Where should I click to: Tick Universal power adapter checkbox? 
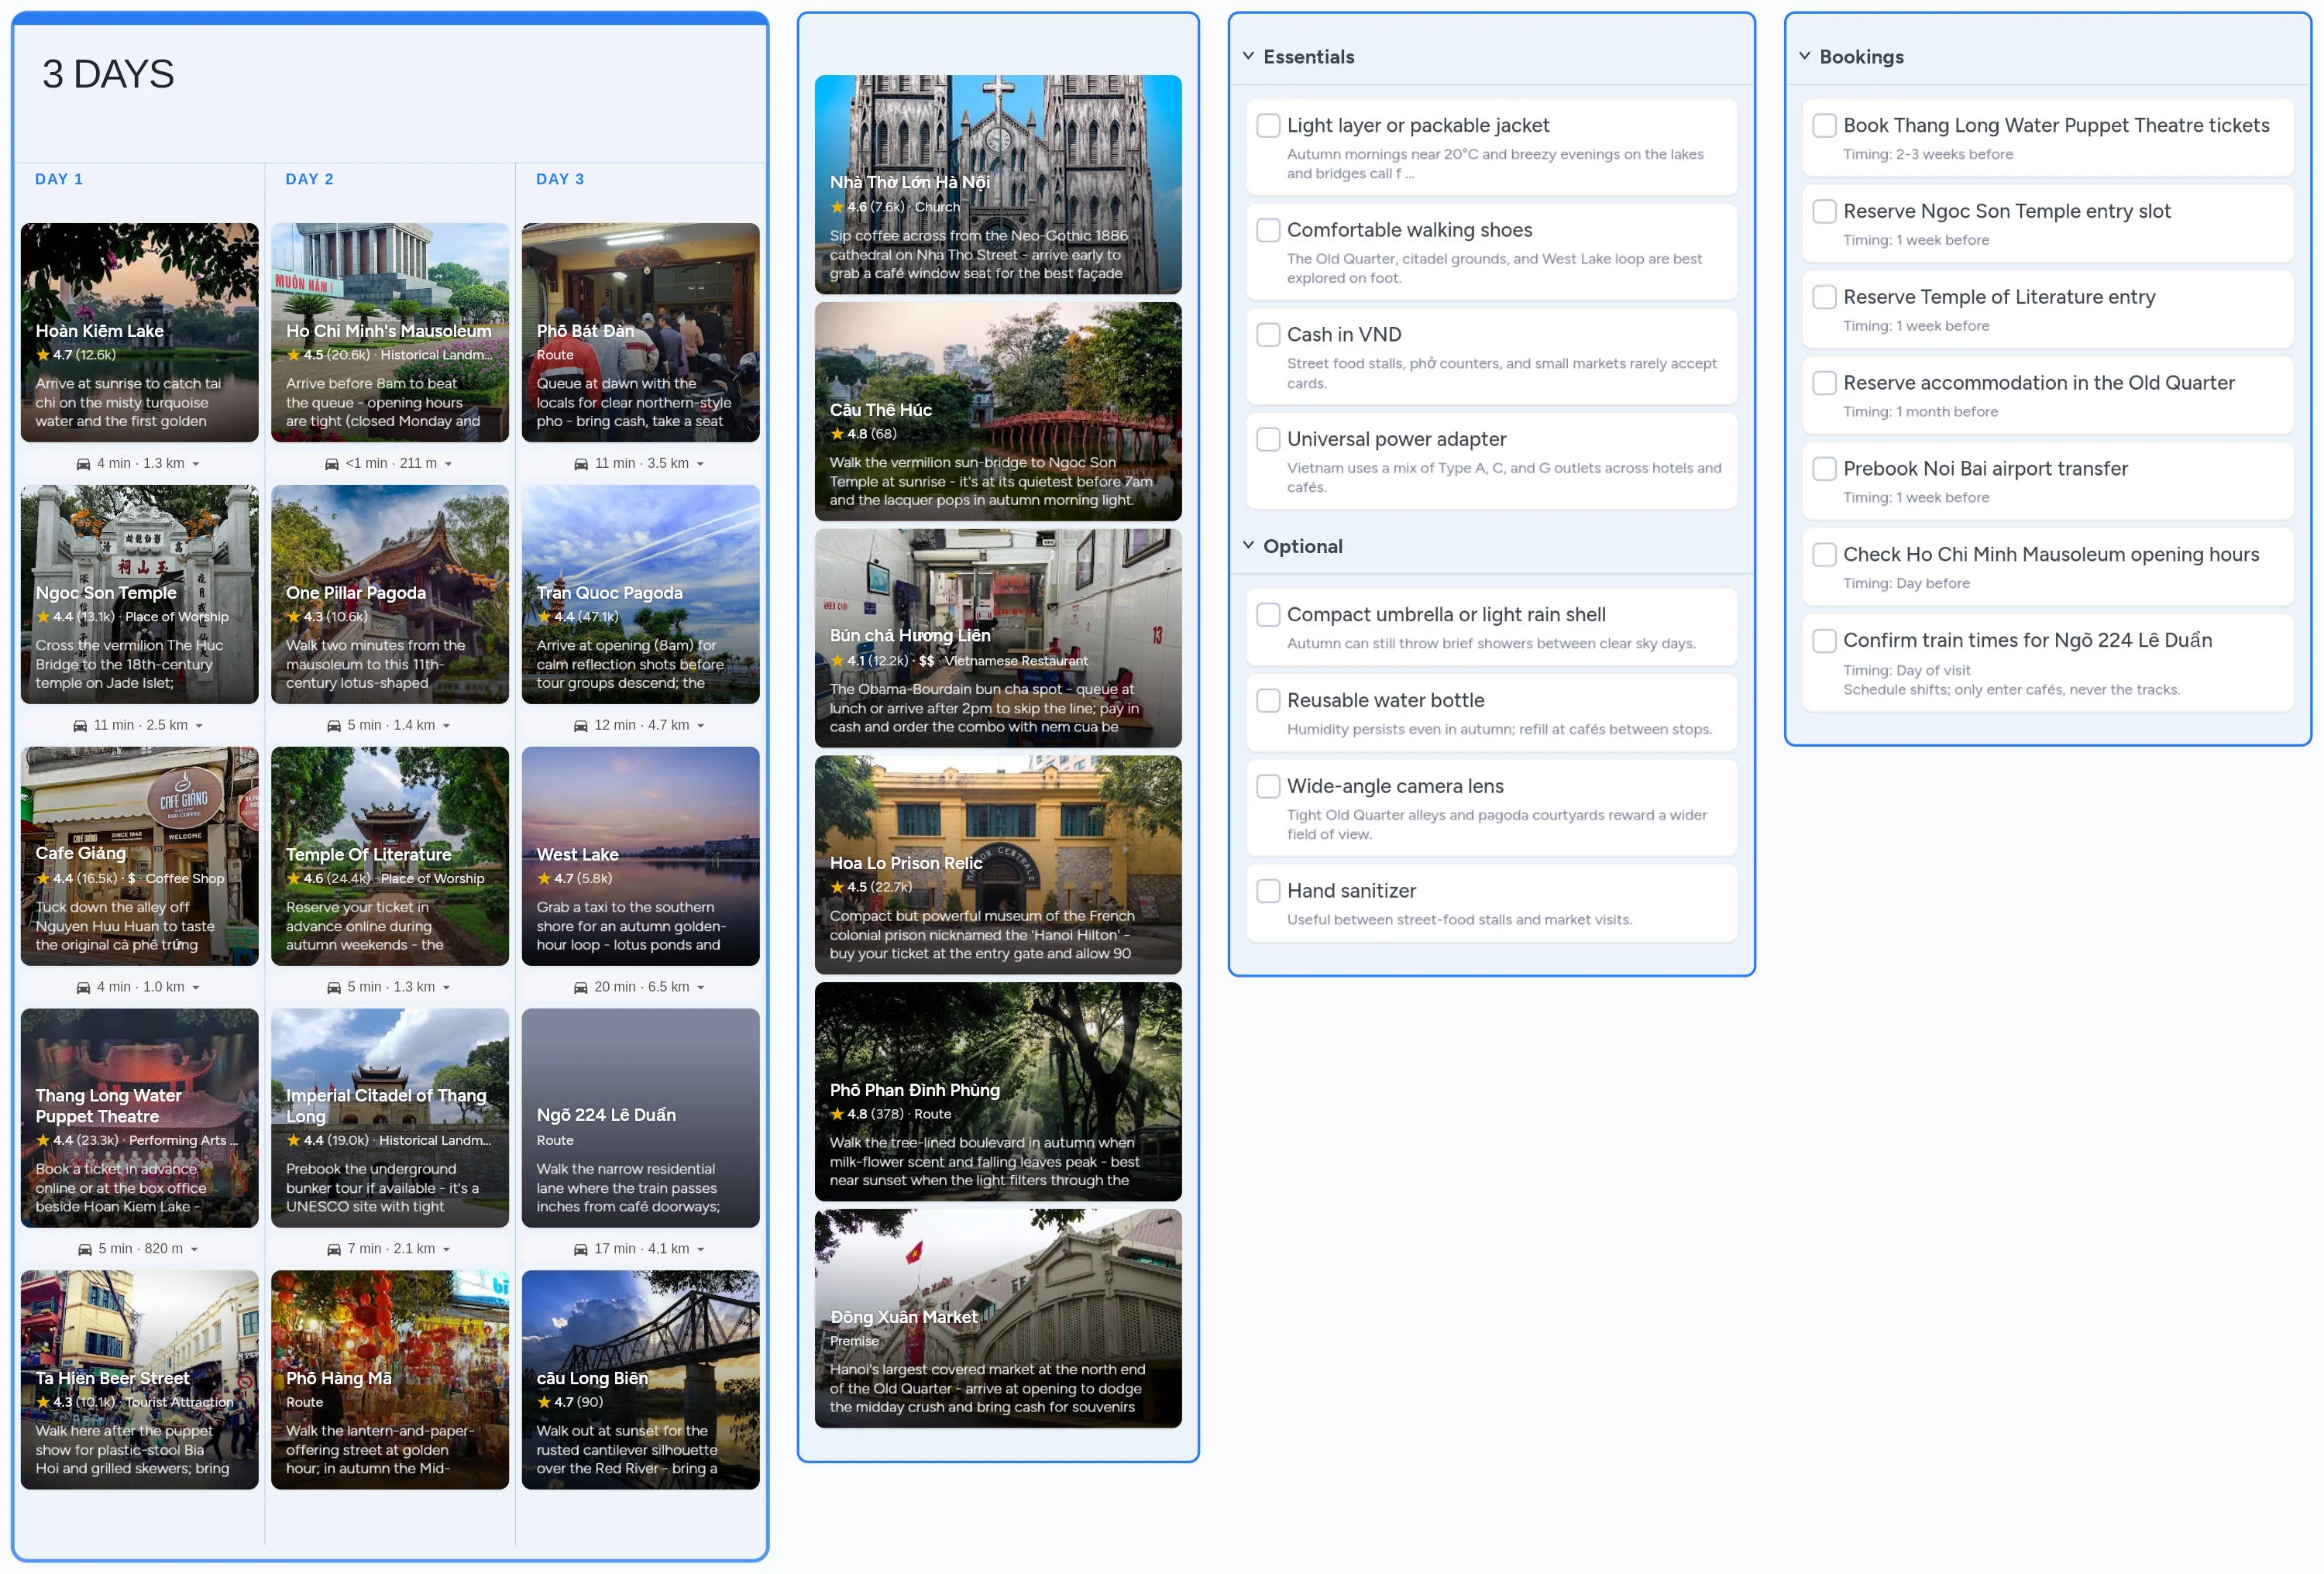(1268, 439)
